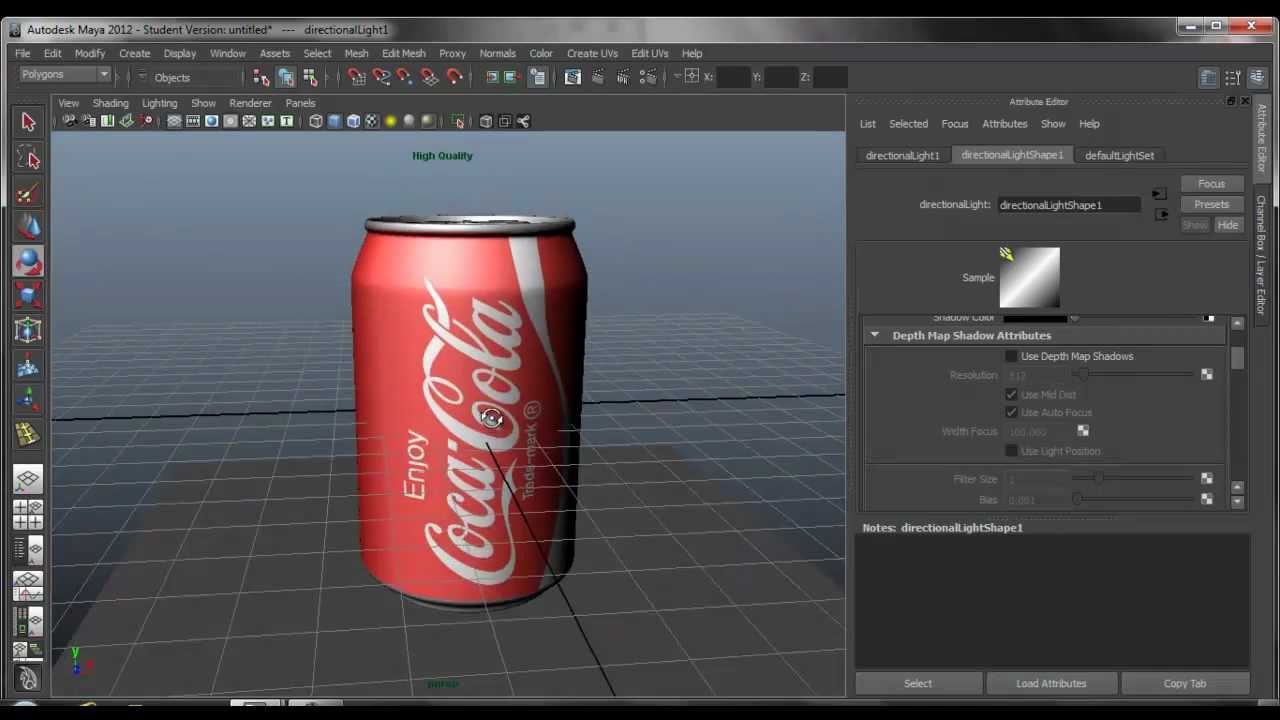Click Select by object type icon
Viewport: 1280px width, 720px height.
point(286,77)
